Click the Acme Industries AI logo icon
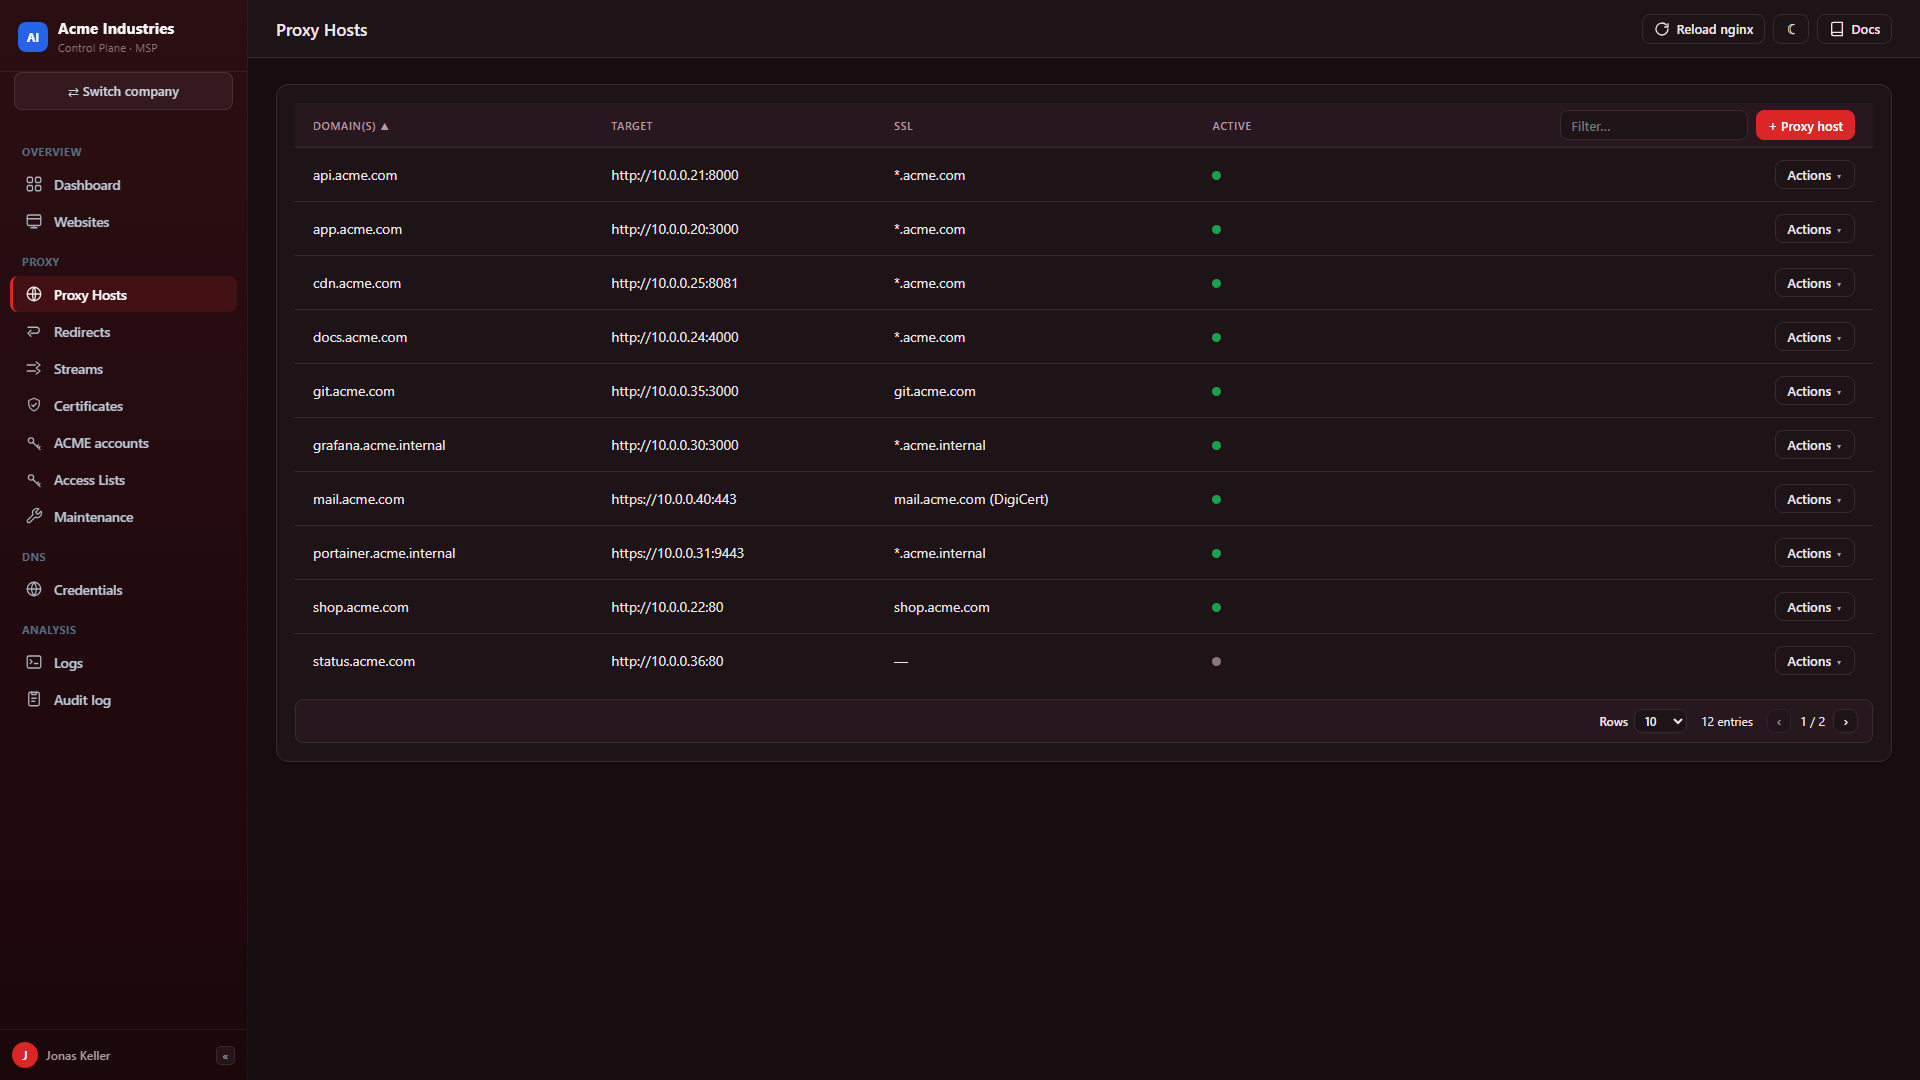Screen dimensions: 1920x1080 33,37
